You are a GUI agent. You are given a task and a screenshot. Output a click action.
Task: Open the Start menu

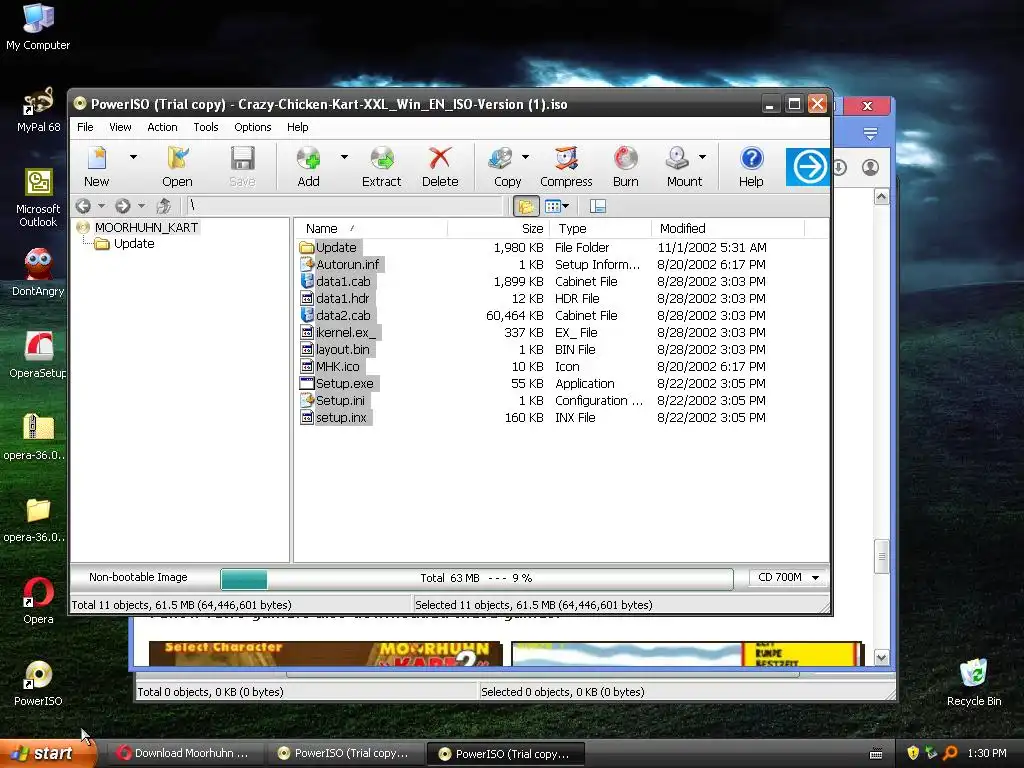[47, 753]
